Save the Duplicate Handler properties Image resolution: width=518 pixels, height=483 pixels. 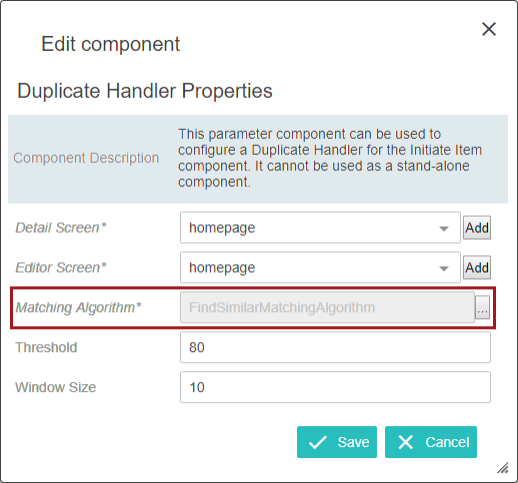(x=337, y=442)
